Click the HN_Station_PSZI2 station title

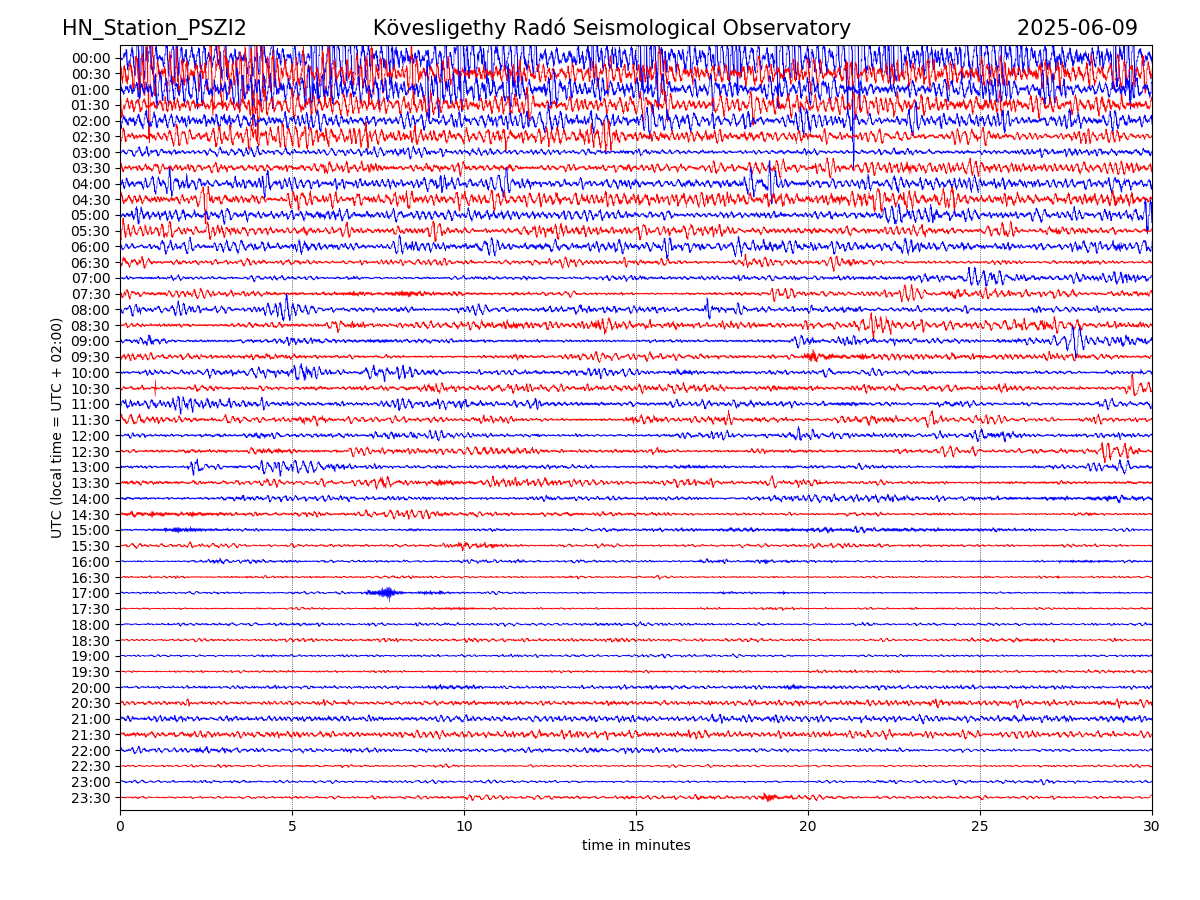pyautogui.click(x=154, y=28)
